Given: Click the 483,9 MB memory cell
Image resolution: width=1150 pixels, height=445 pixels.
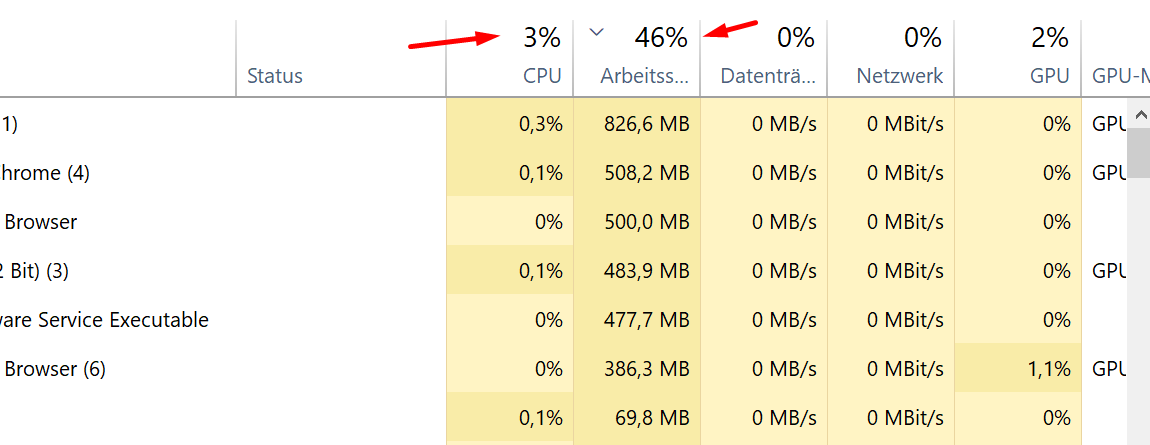Looking at the screenshot, I should 646,271.
